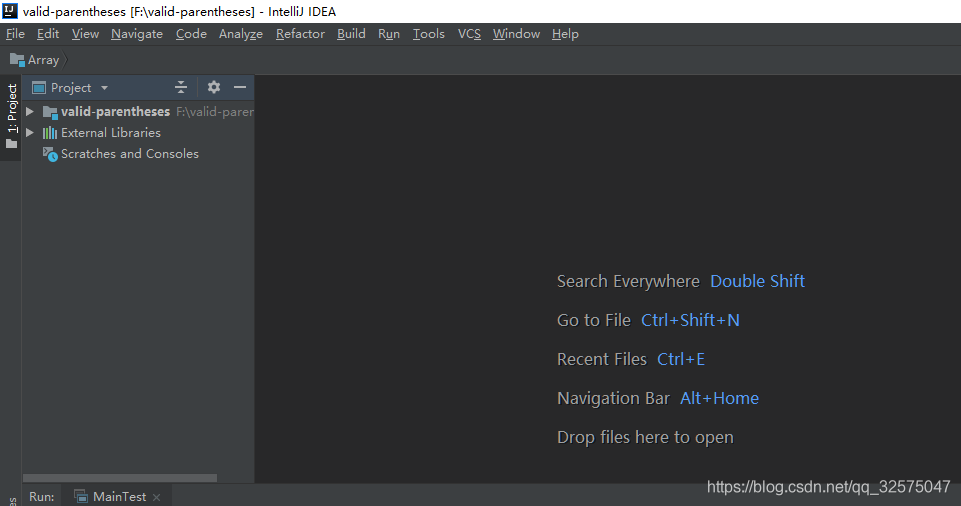Click the Ctrl+E shortcut text
The width and height of the screenshot is (961, 506).
[x=681, y=359]
